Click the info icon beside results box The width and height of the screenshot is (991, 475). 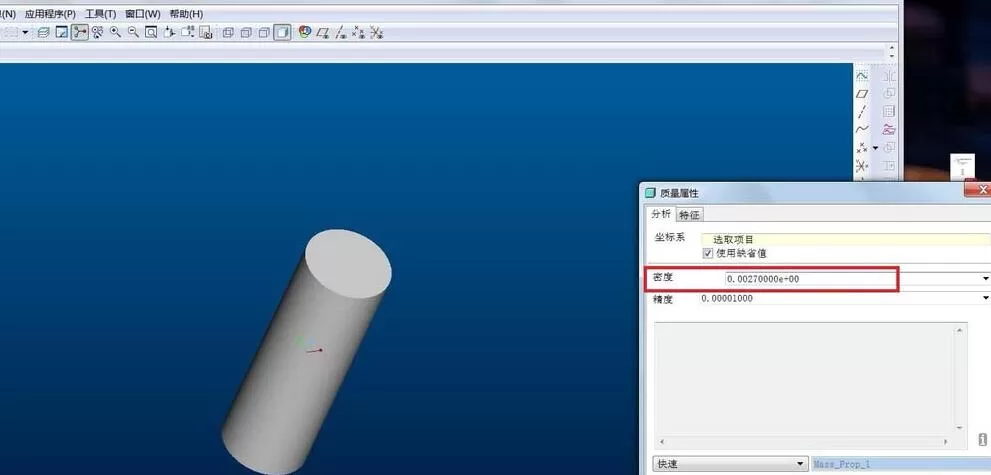pos(982,439)
